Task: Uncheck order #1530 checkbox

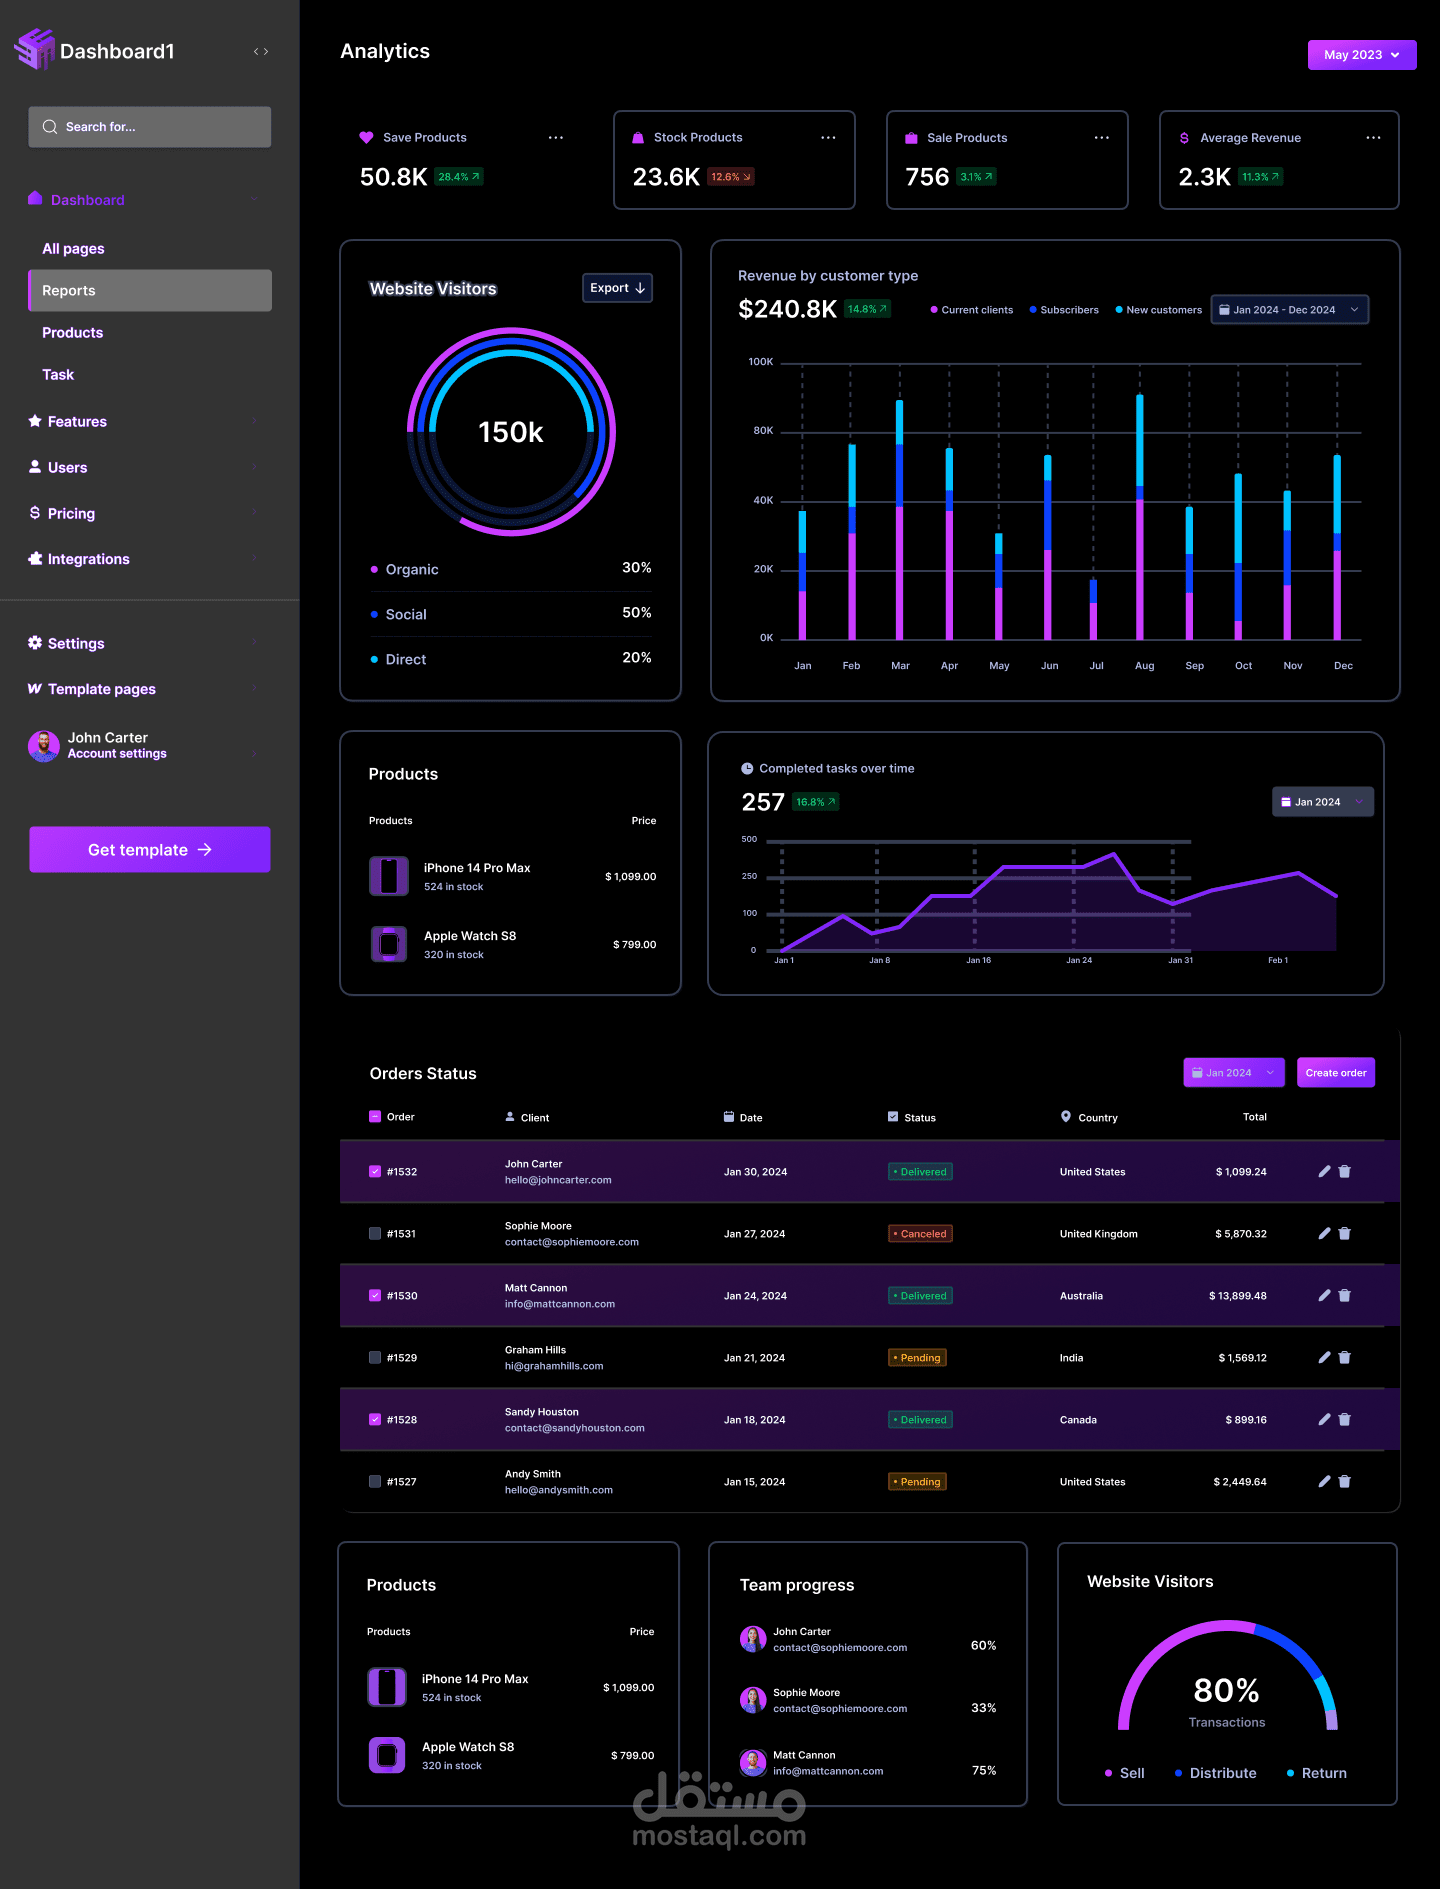Action: 375,1295
